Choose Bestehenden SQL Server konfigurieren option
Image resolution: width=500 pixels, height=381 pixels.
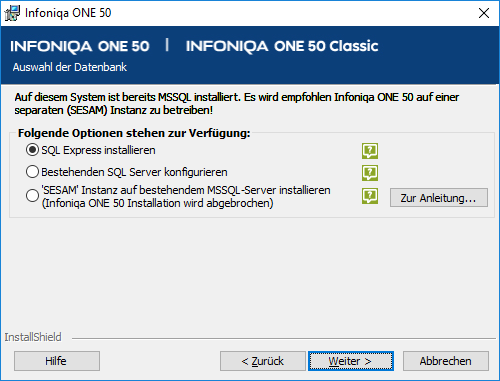32,172
